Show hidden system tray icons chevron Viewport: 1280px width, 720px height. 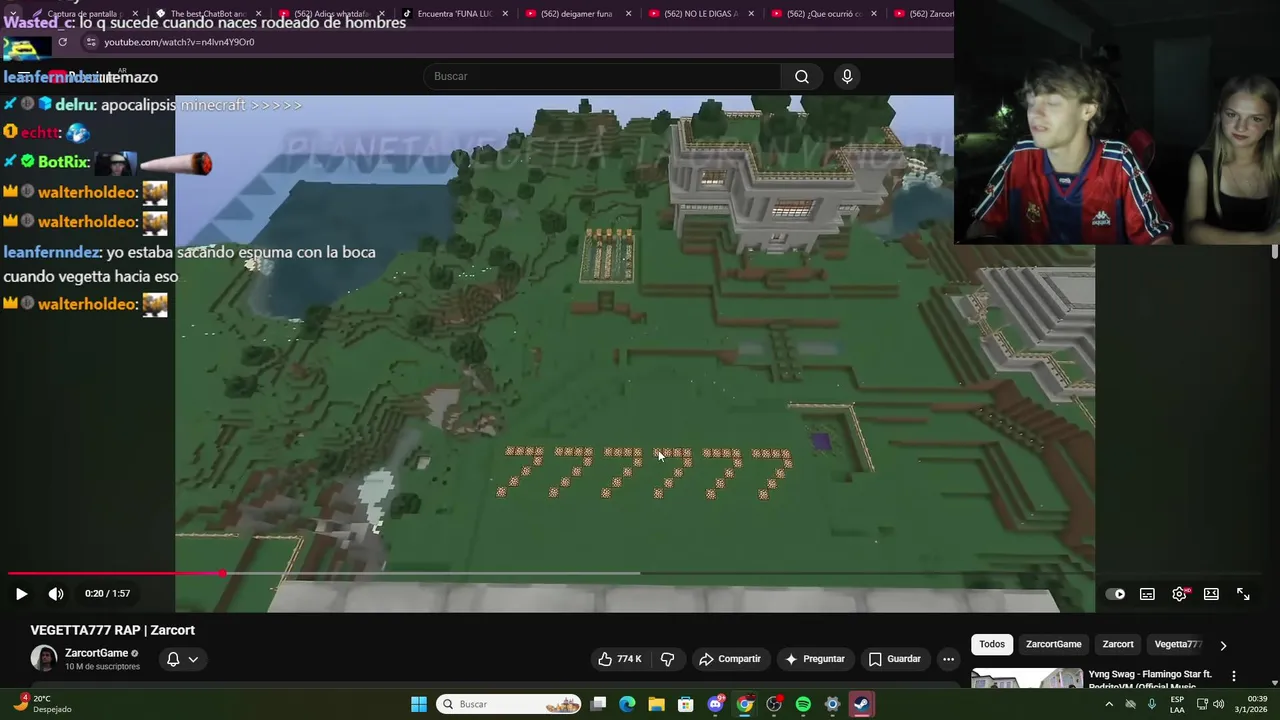pos(1109,704)
